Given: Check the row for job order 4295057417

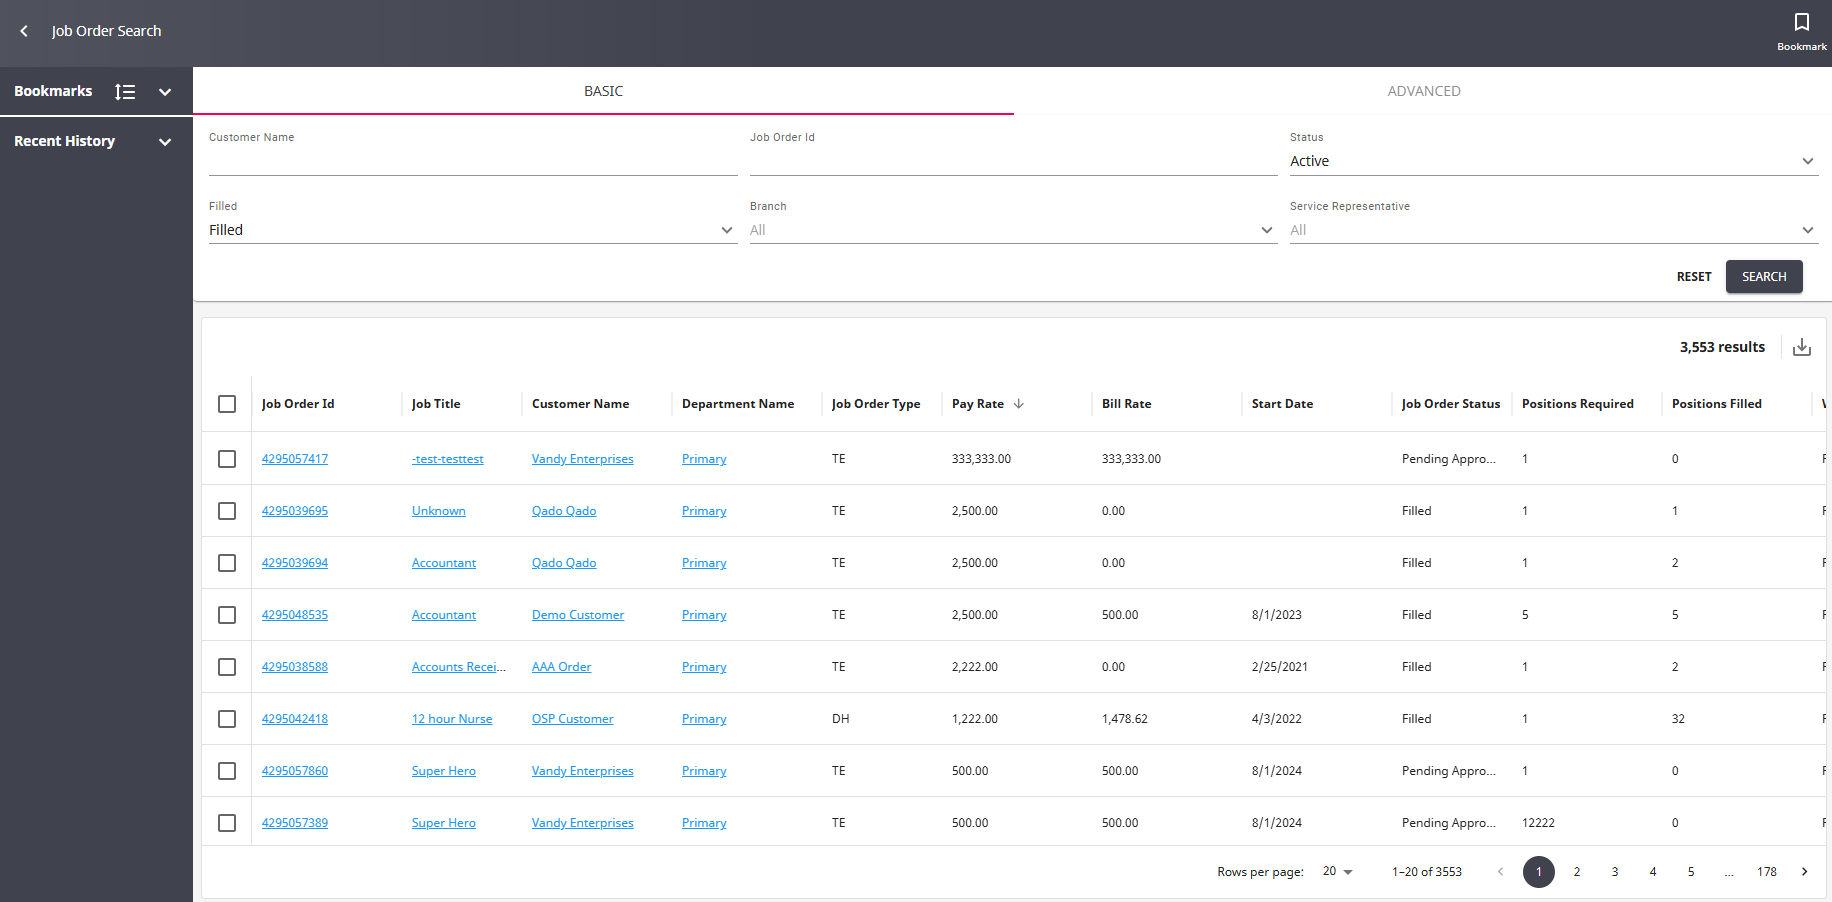Looking at the screenshot, I should tap(227, 459).
